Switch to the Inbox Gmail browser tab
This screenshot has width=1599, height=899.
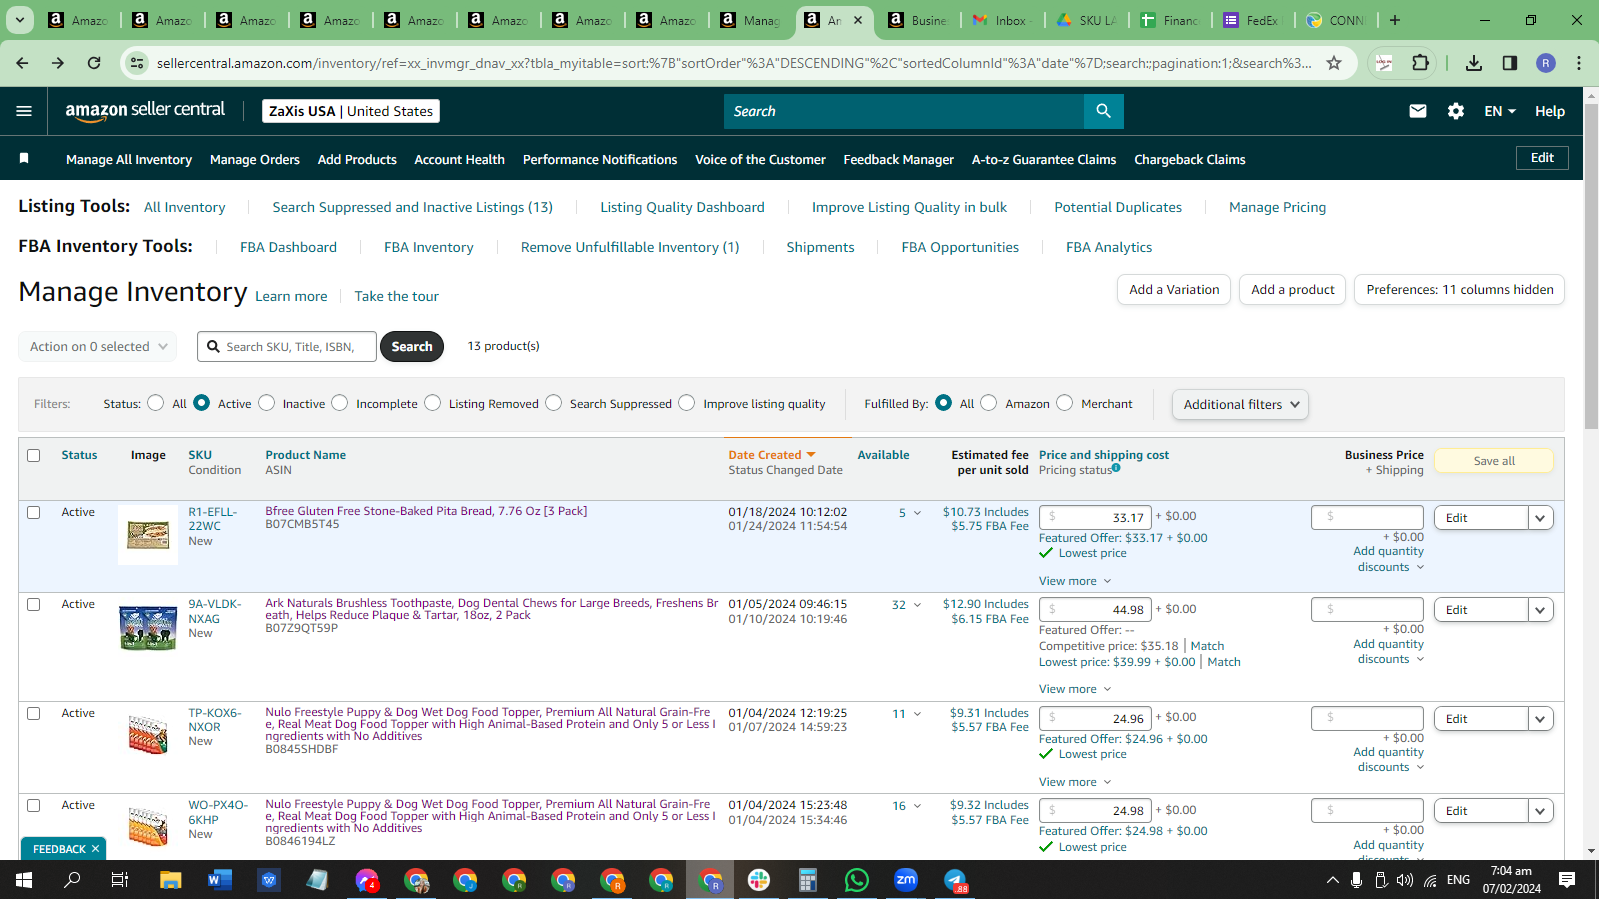click(1004, 20)
